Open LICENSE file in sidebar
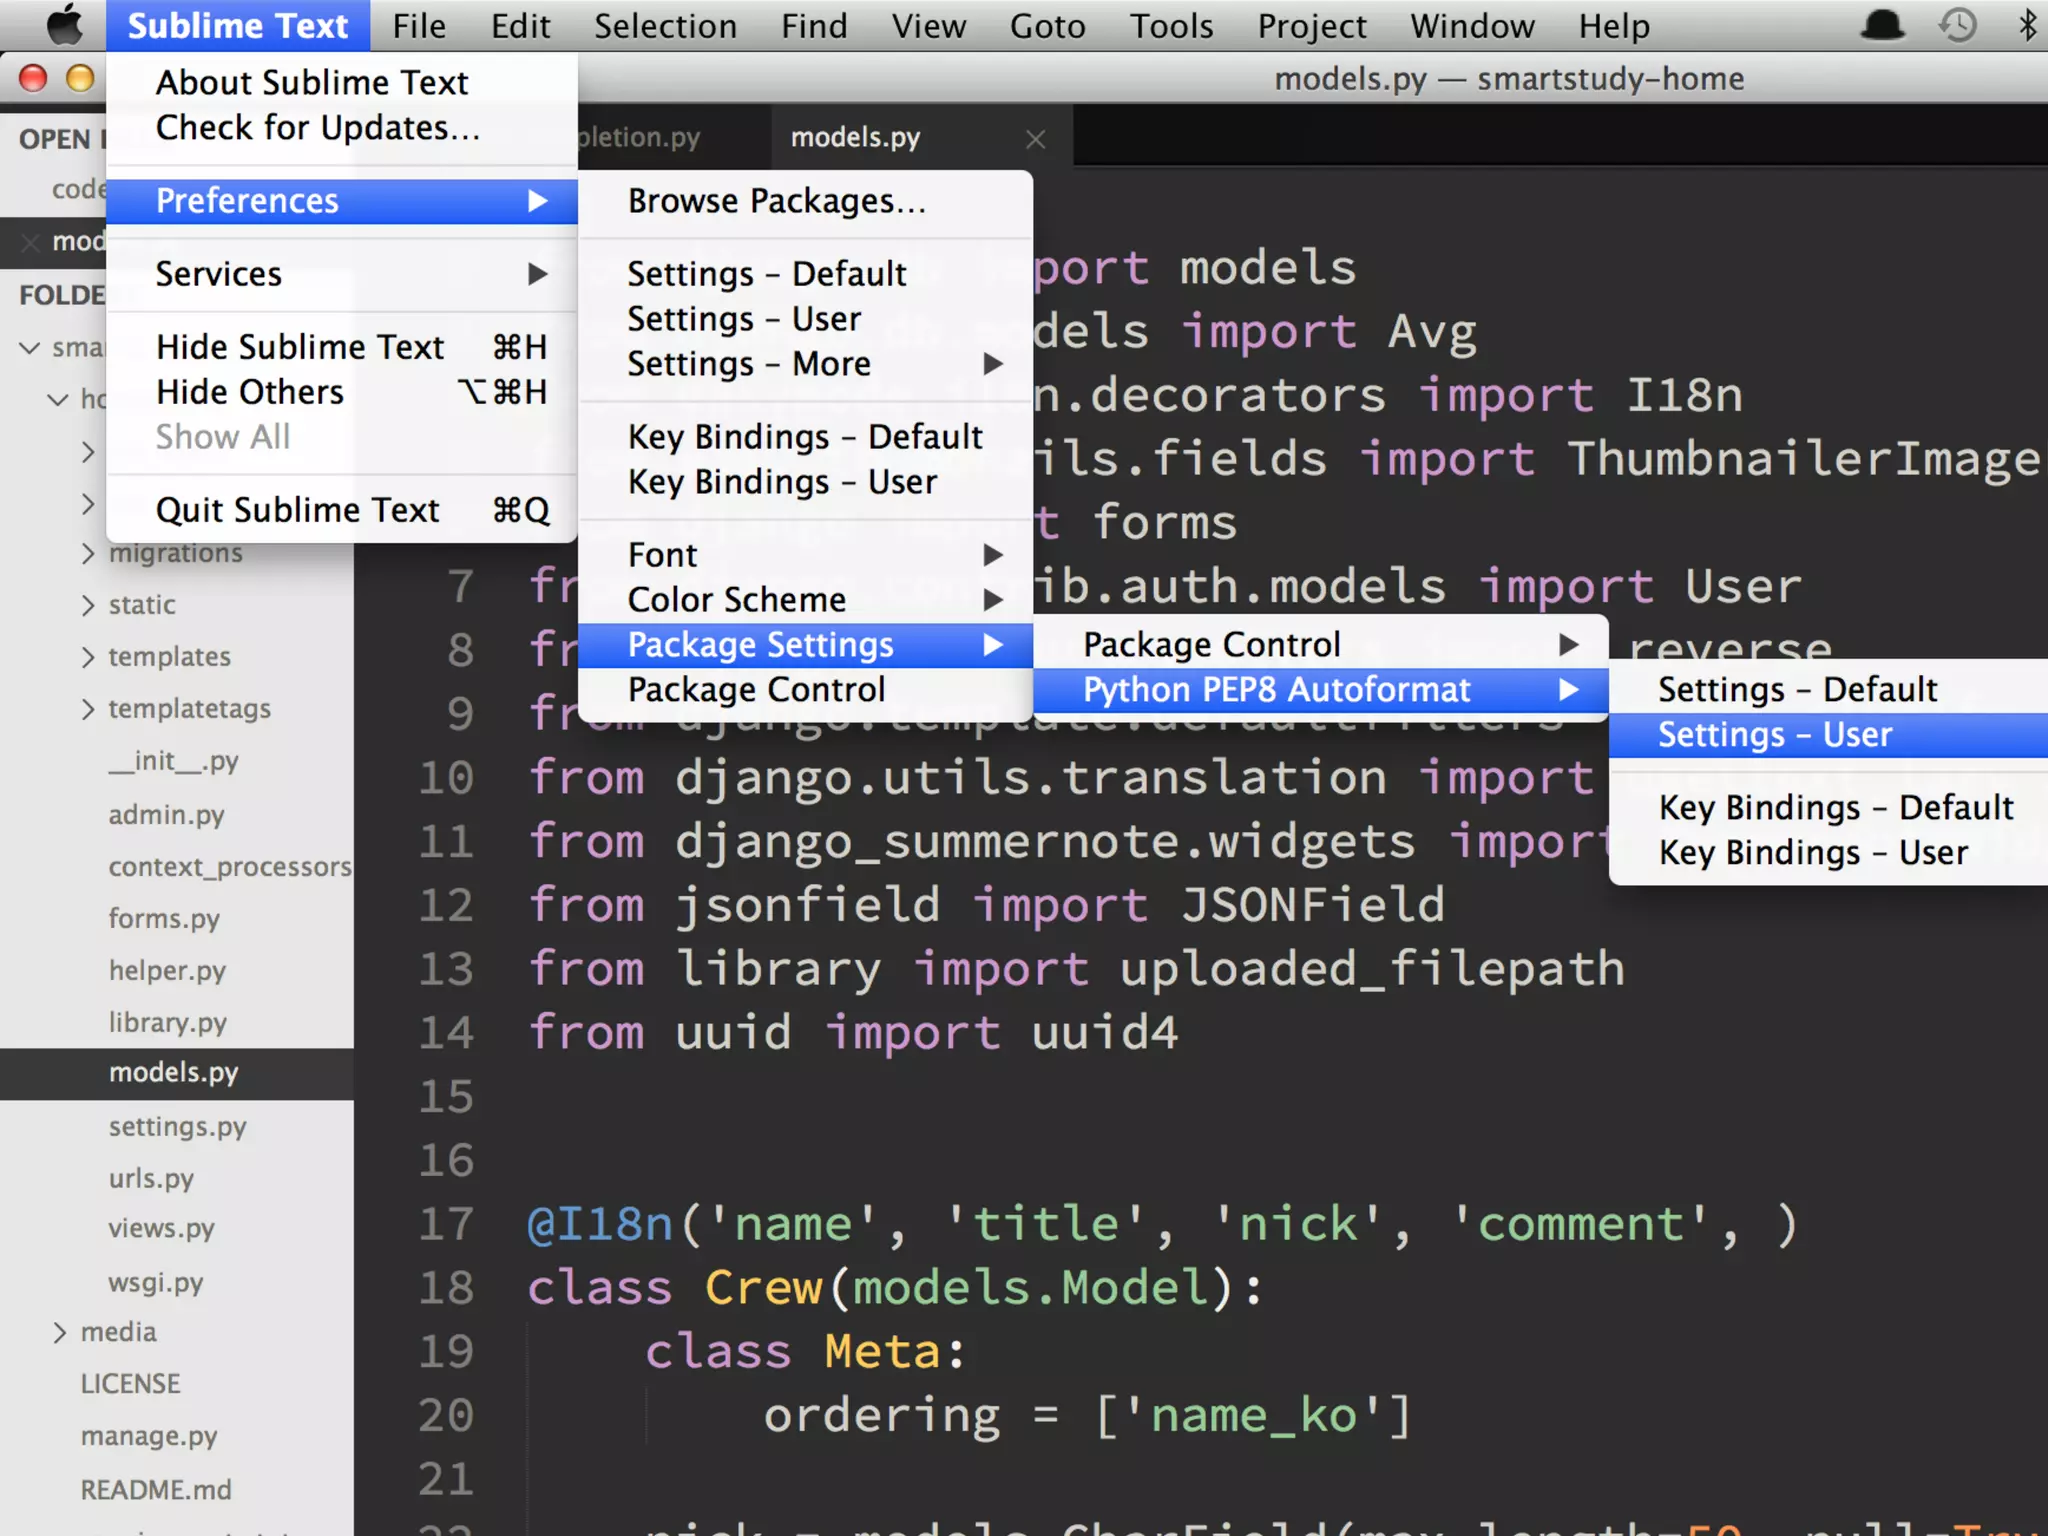The width and height of the screenshot is (2048, 1536). click(x=130, y=1385)
